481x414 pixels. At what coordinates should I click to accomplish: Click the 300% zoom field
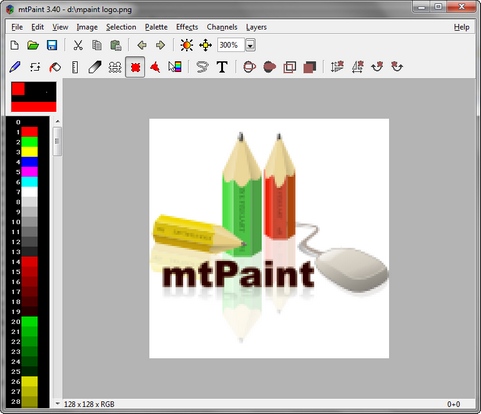click(x=231, y=45)
